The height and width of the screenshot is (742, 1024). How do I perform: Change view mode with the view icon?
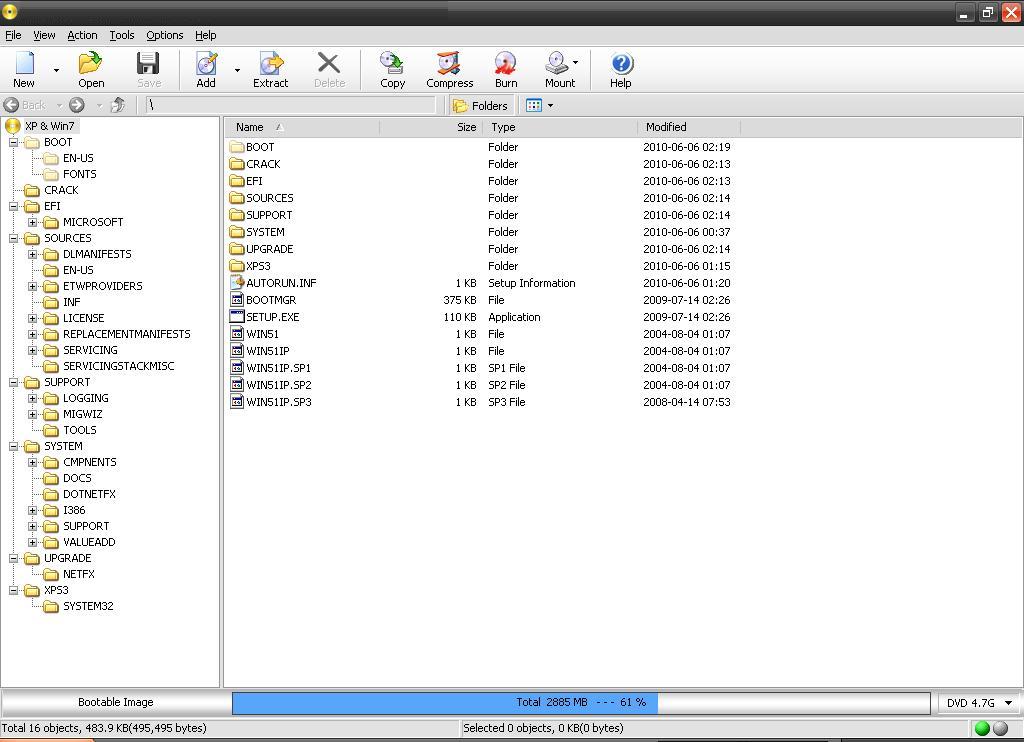tap(534, 105)
